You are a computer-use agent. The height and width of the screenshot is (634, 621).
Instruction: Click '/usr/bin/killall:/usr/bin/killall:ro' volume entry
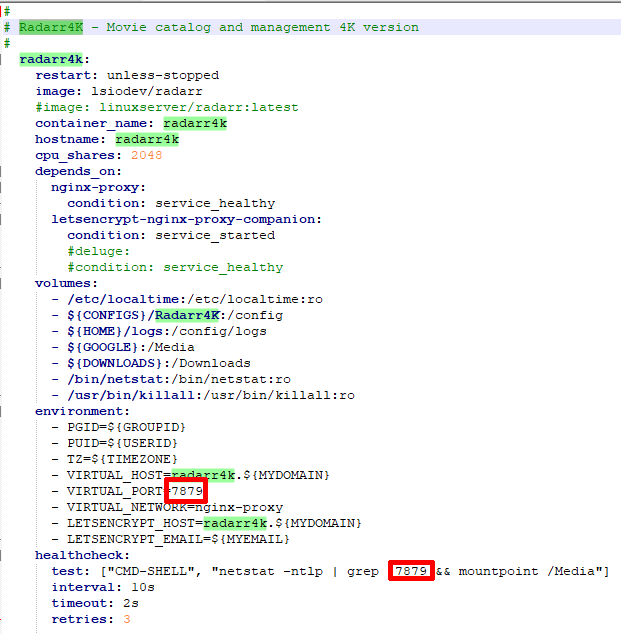[211, 395]
